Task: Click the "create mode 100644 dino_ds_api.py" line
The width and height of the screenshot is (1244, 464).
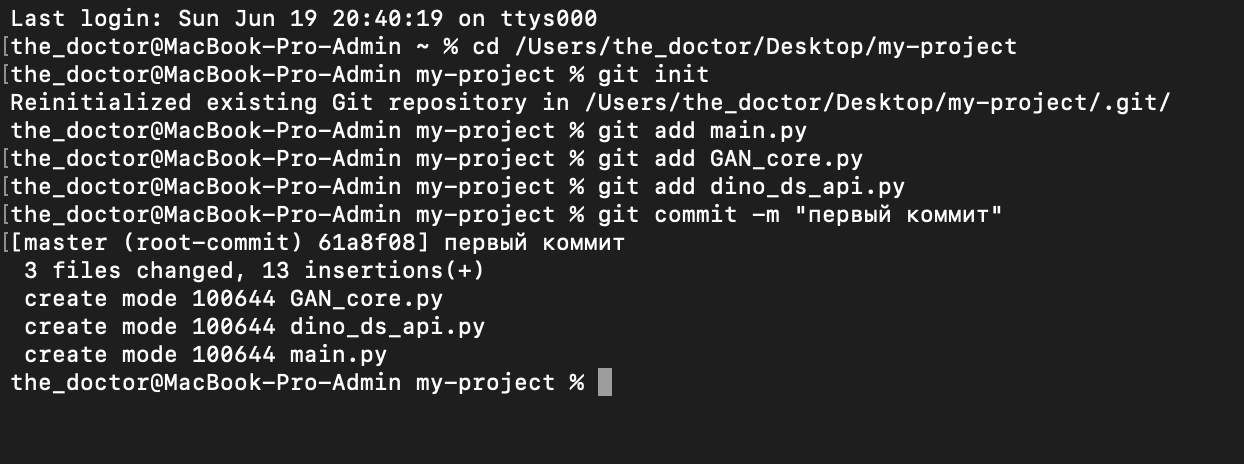Action: [x=254, y=327]
